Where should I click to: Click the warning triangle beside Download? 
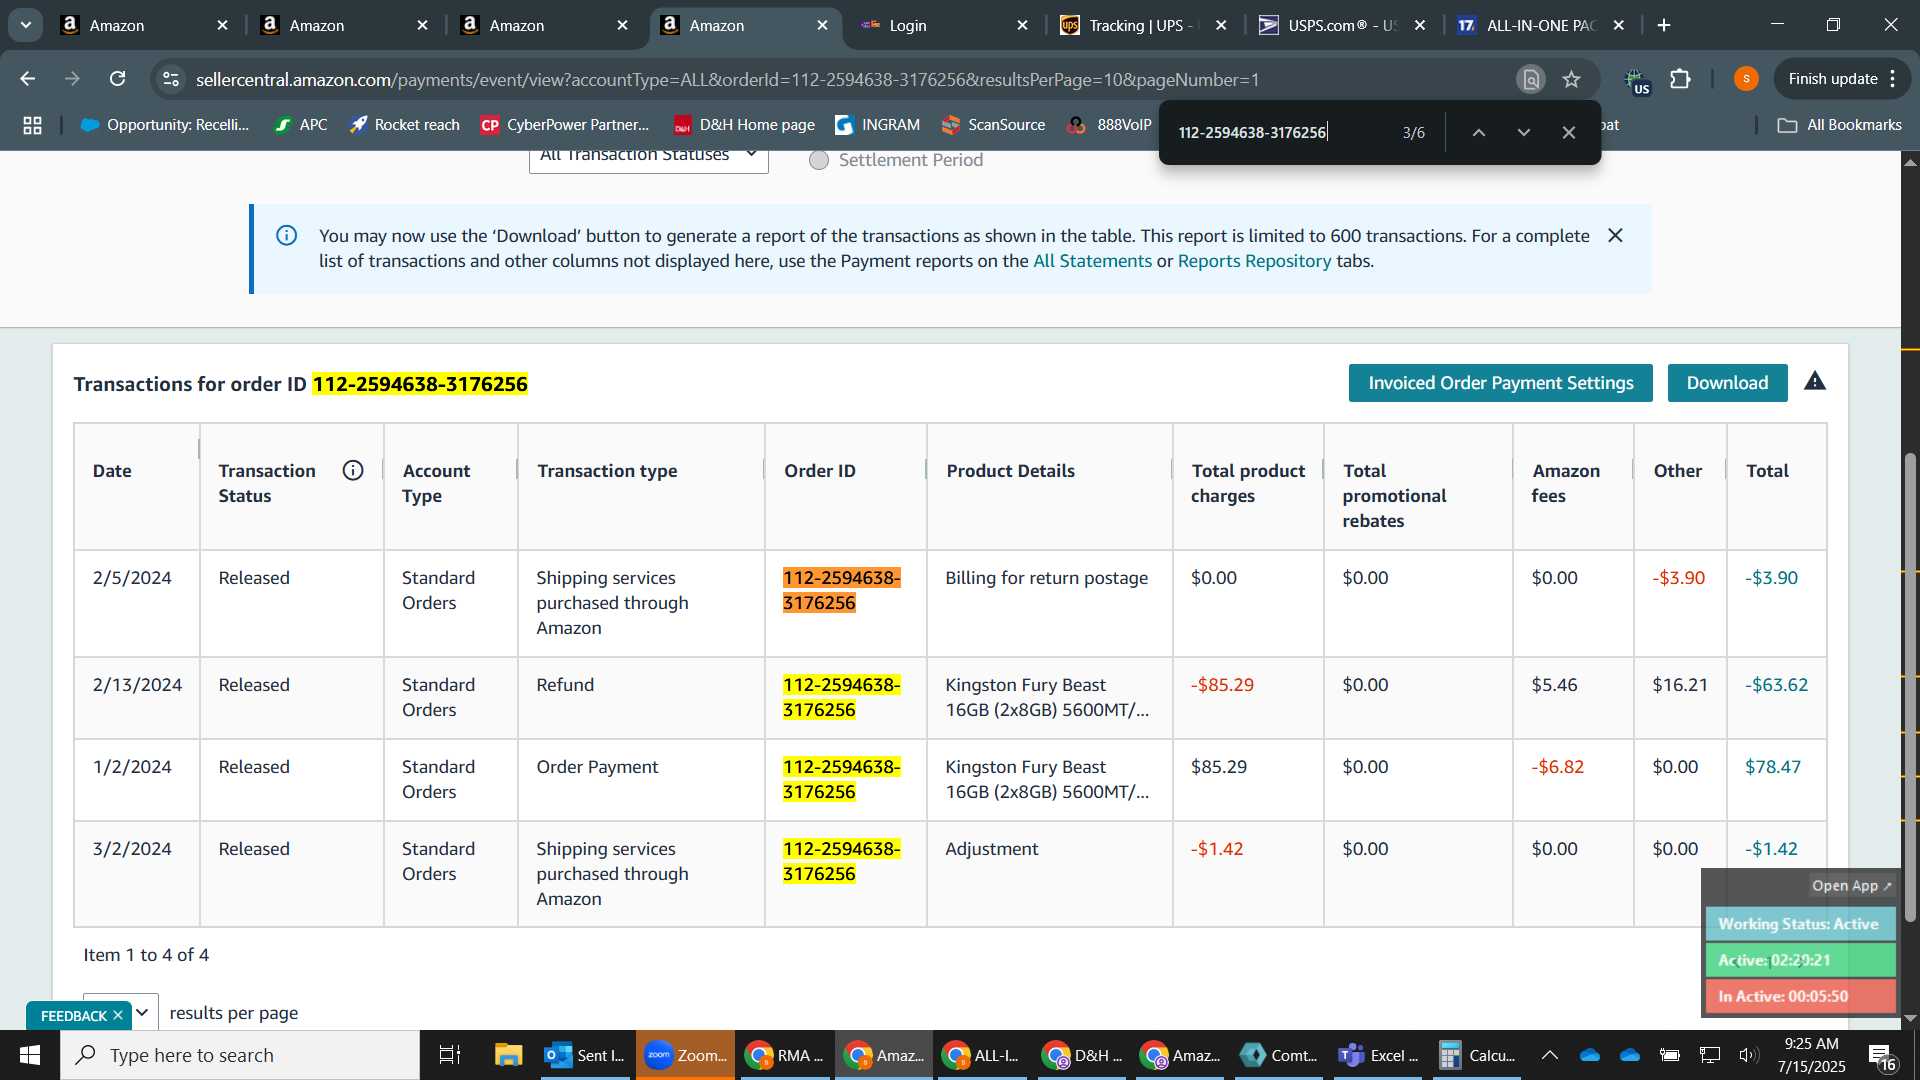(1815, 381)
